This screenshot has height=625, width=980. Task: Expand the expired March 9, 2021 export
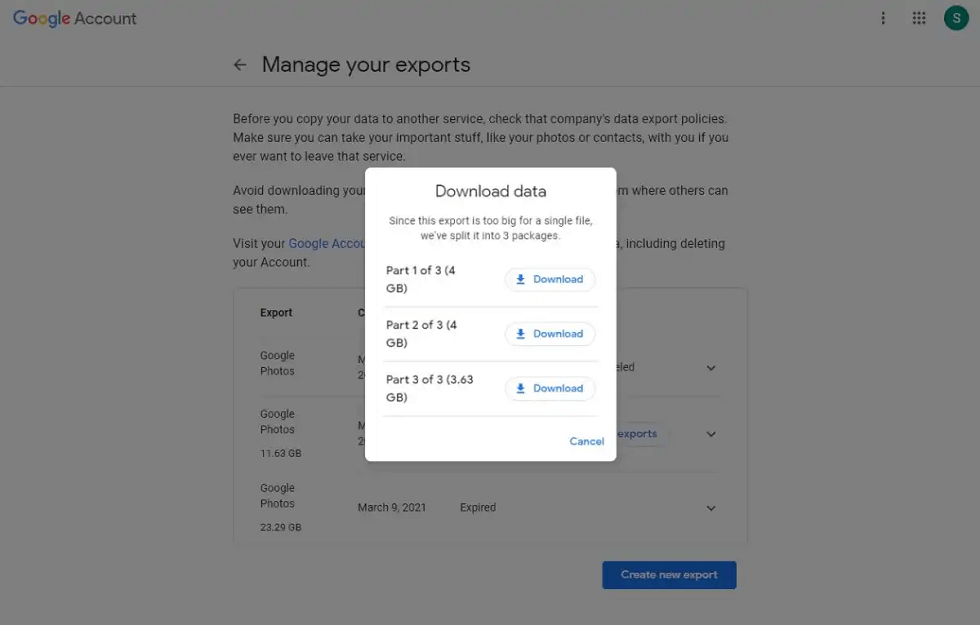tap(710, 508)
